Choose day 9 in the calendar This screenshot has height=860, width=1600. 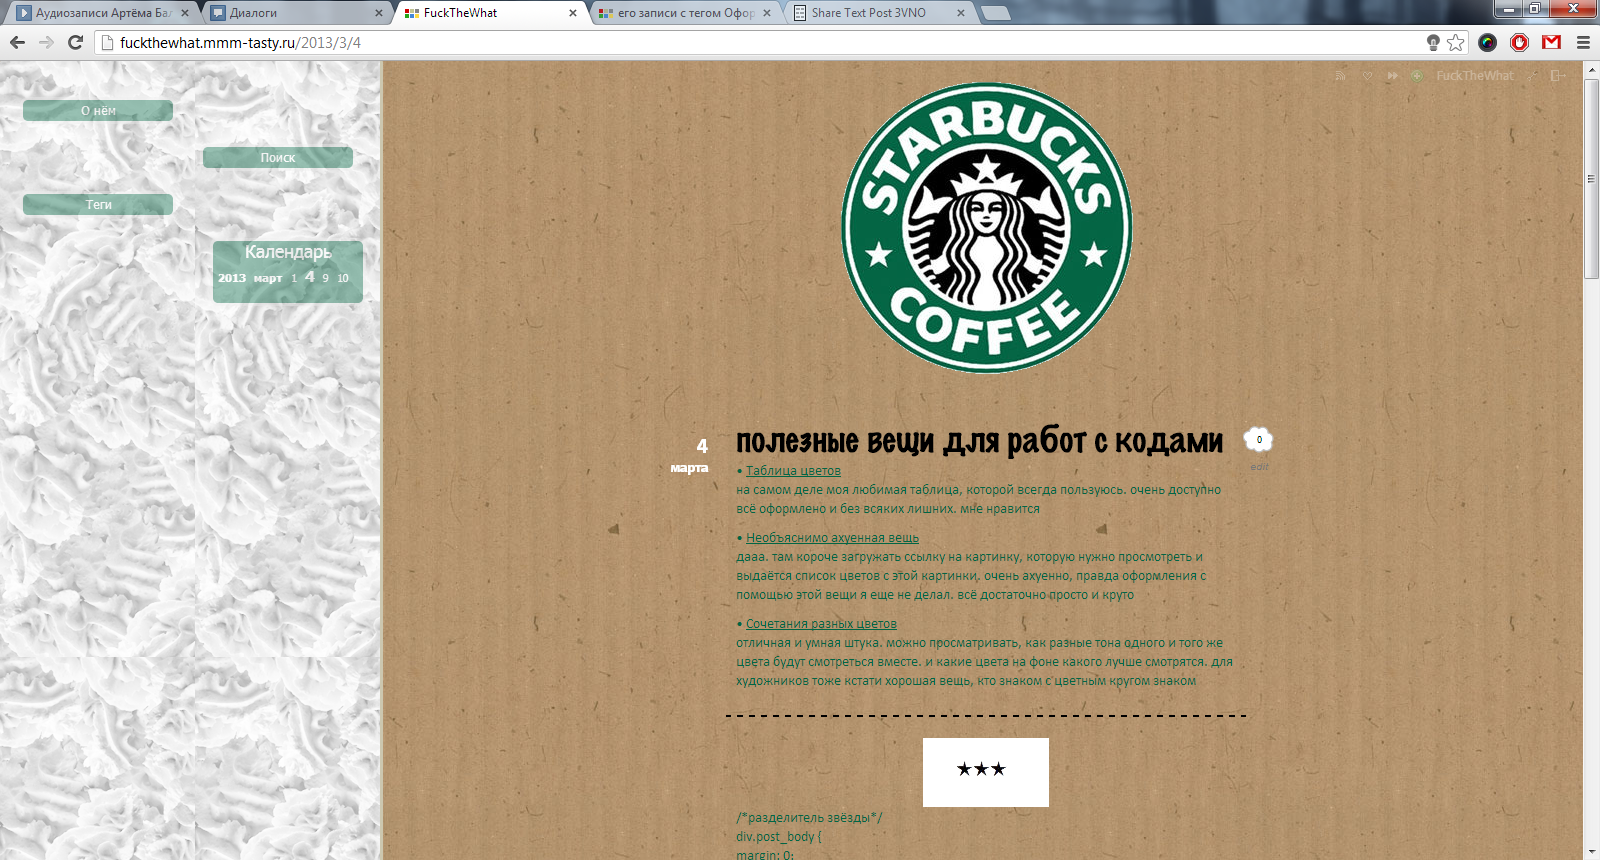click(325, 279)
